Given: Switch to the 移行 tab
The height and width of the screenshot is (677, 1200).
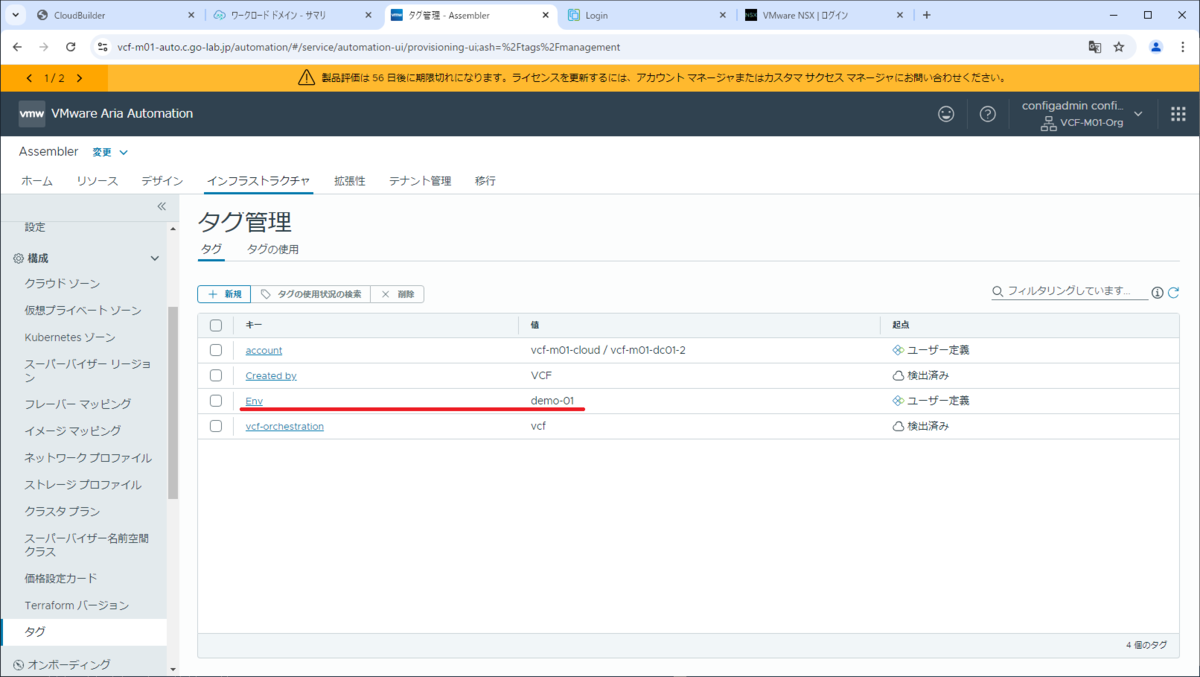Looking at the screenshot, I should [x=486, y=181].
